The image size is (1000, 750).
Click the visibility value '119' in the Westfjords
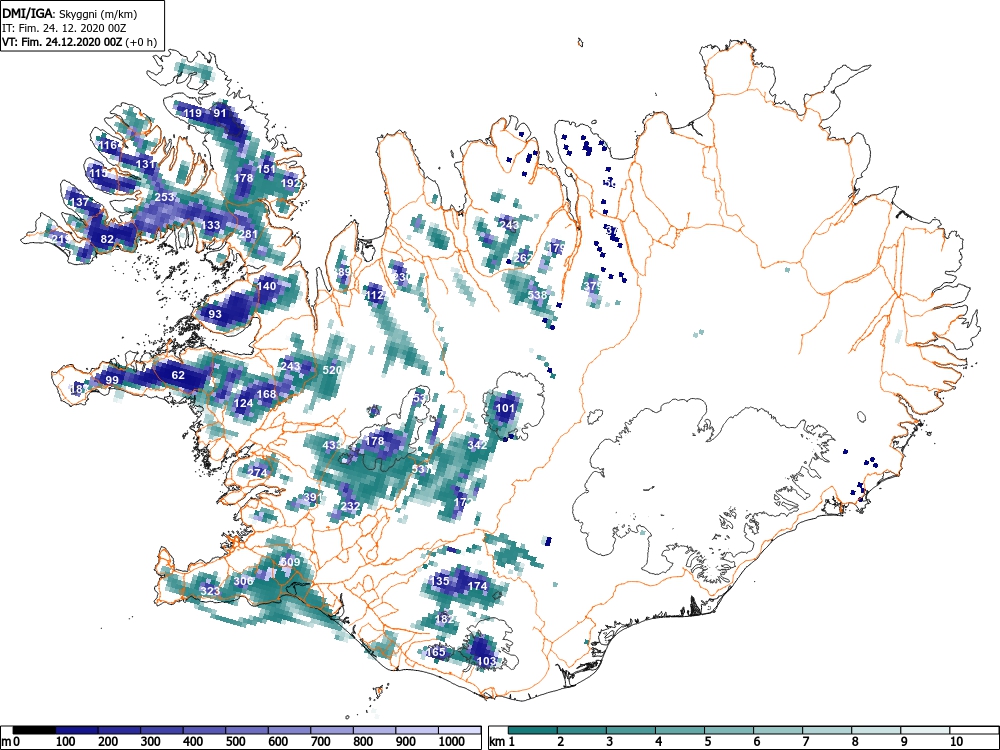pyautogui.click(x=193, y=114)
